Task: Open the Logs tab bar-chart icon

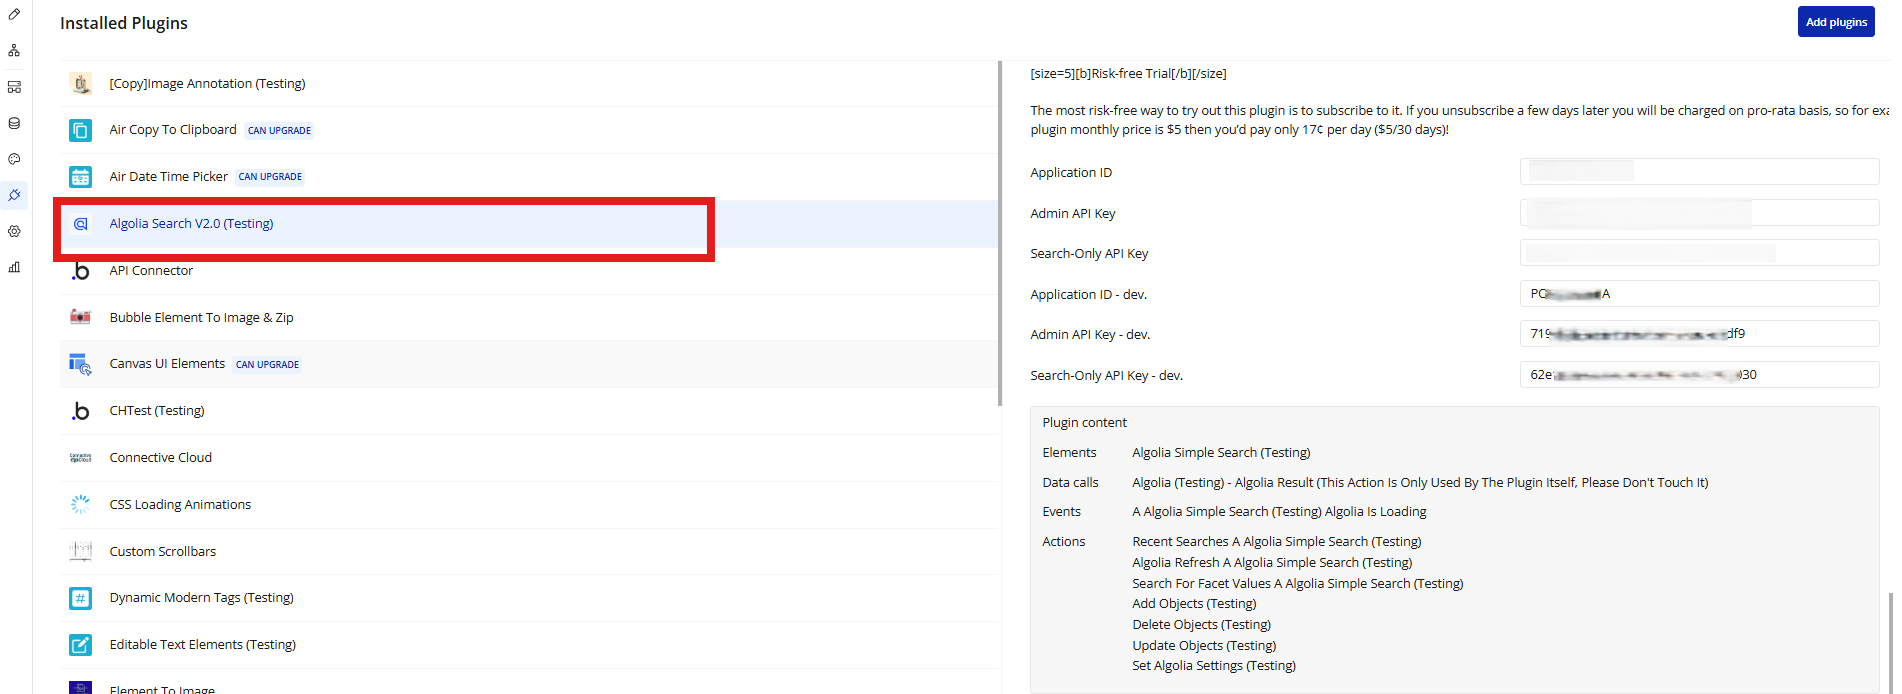Action: coord(14,267)
